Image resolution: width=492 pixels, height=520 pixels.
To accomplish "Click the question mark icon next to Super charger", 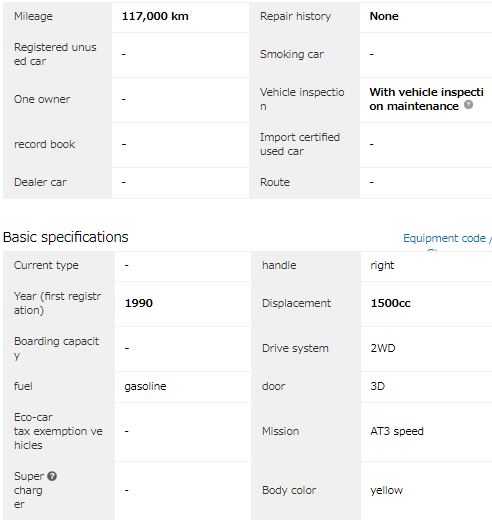I will [x=52, y=476].
